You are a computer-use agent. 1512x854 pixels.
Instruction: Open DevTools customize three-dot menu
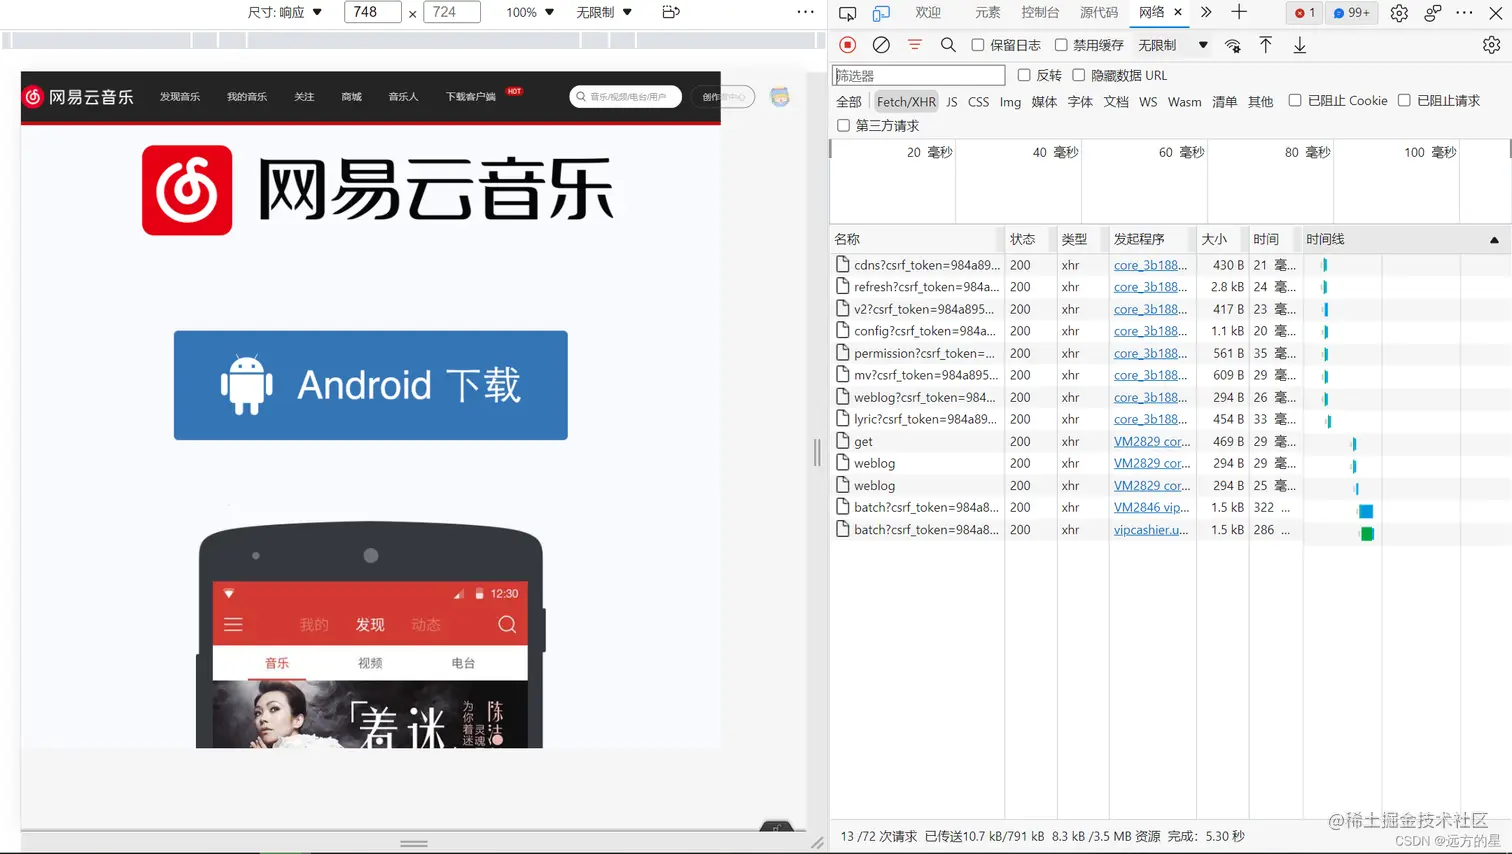point(1465,13)
